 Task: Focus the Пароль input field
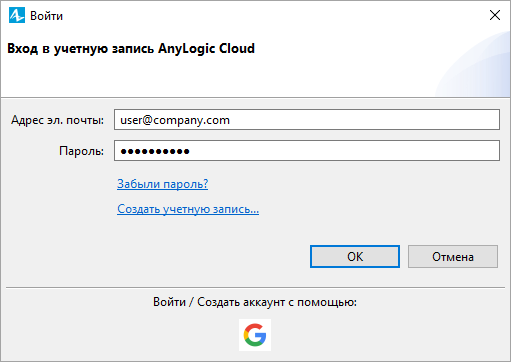(307, 151)
